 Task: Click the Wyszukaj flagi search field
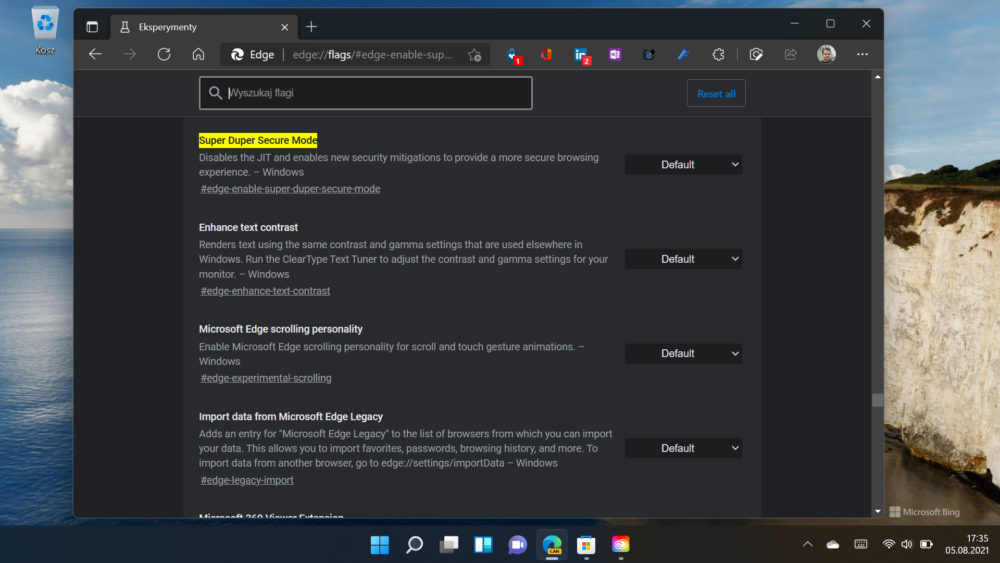[365, 93]
